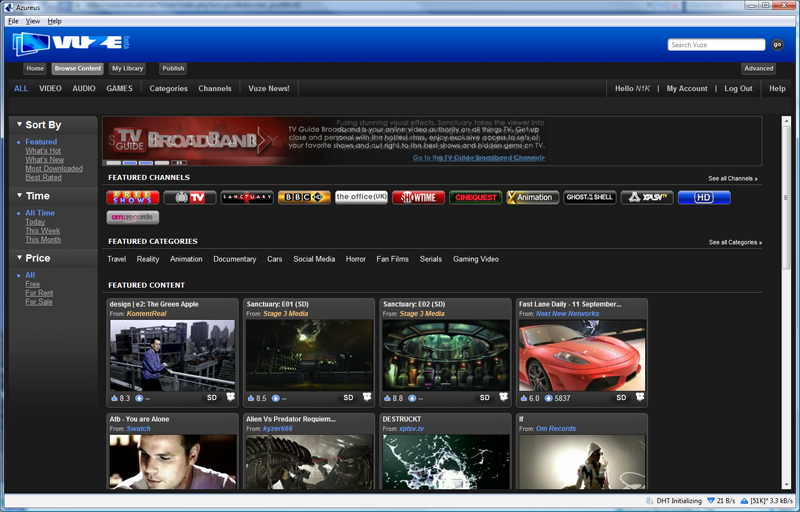This screenshot has height=512, width=800.
Task: Open Vuze News! link
Action: point(269,88)
